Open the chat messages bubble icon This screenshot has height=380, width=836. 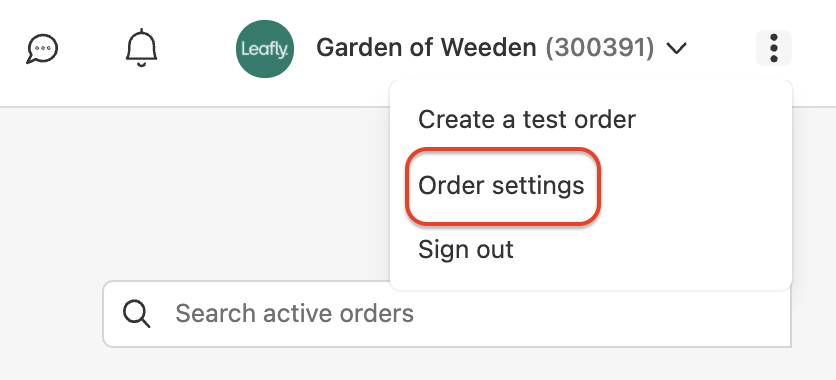[42, 48]
